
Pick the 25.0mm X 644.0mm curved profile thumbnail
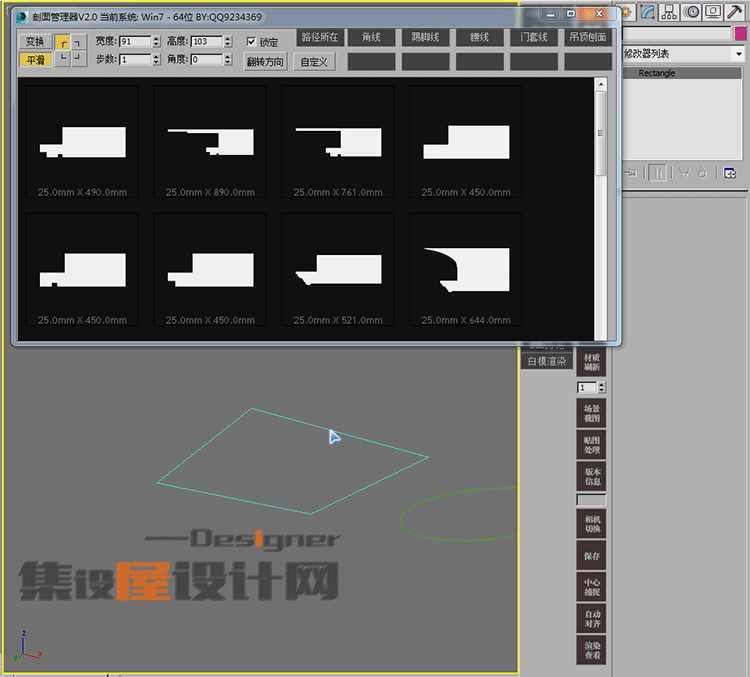465,269
